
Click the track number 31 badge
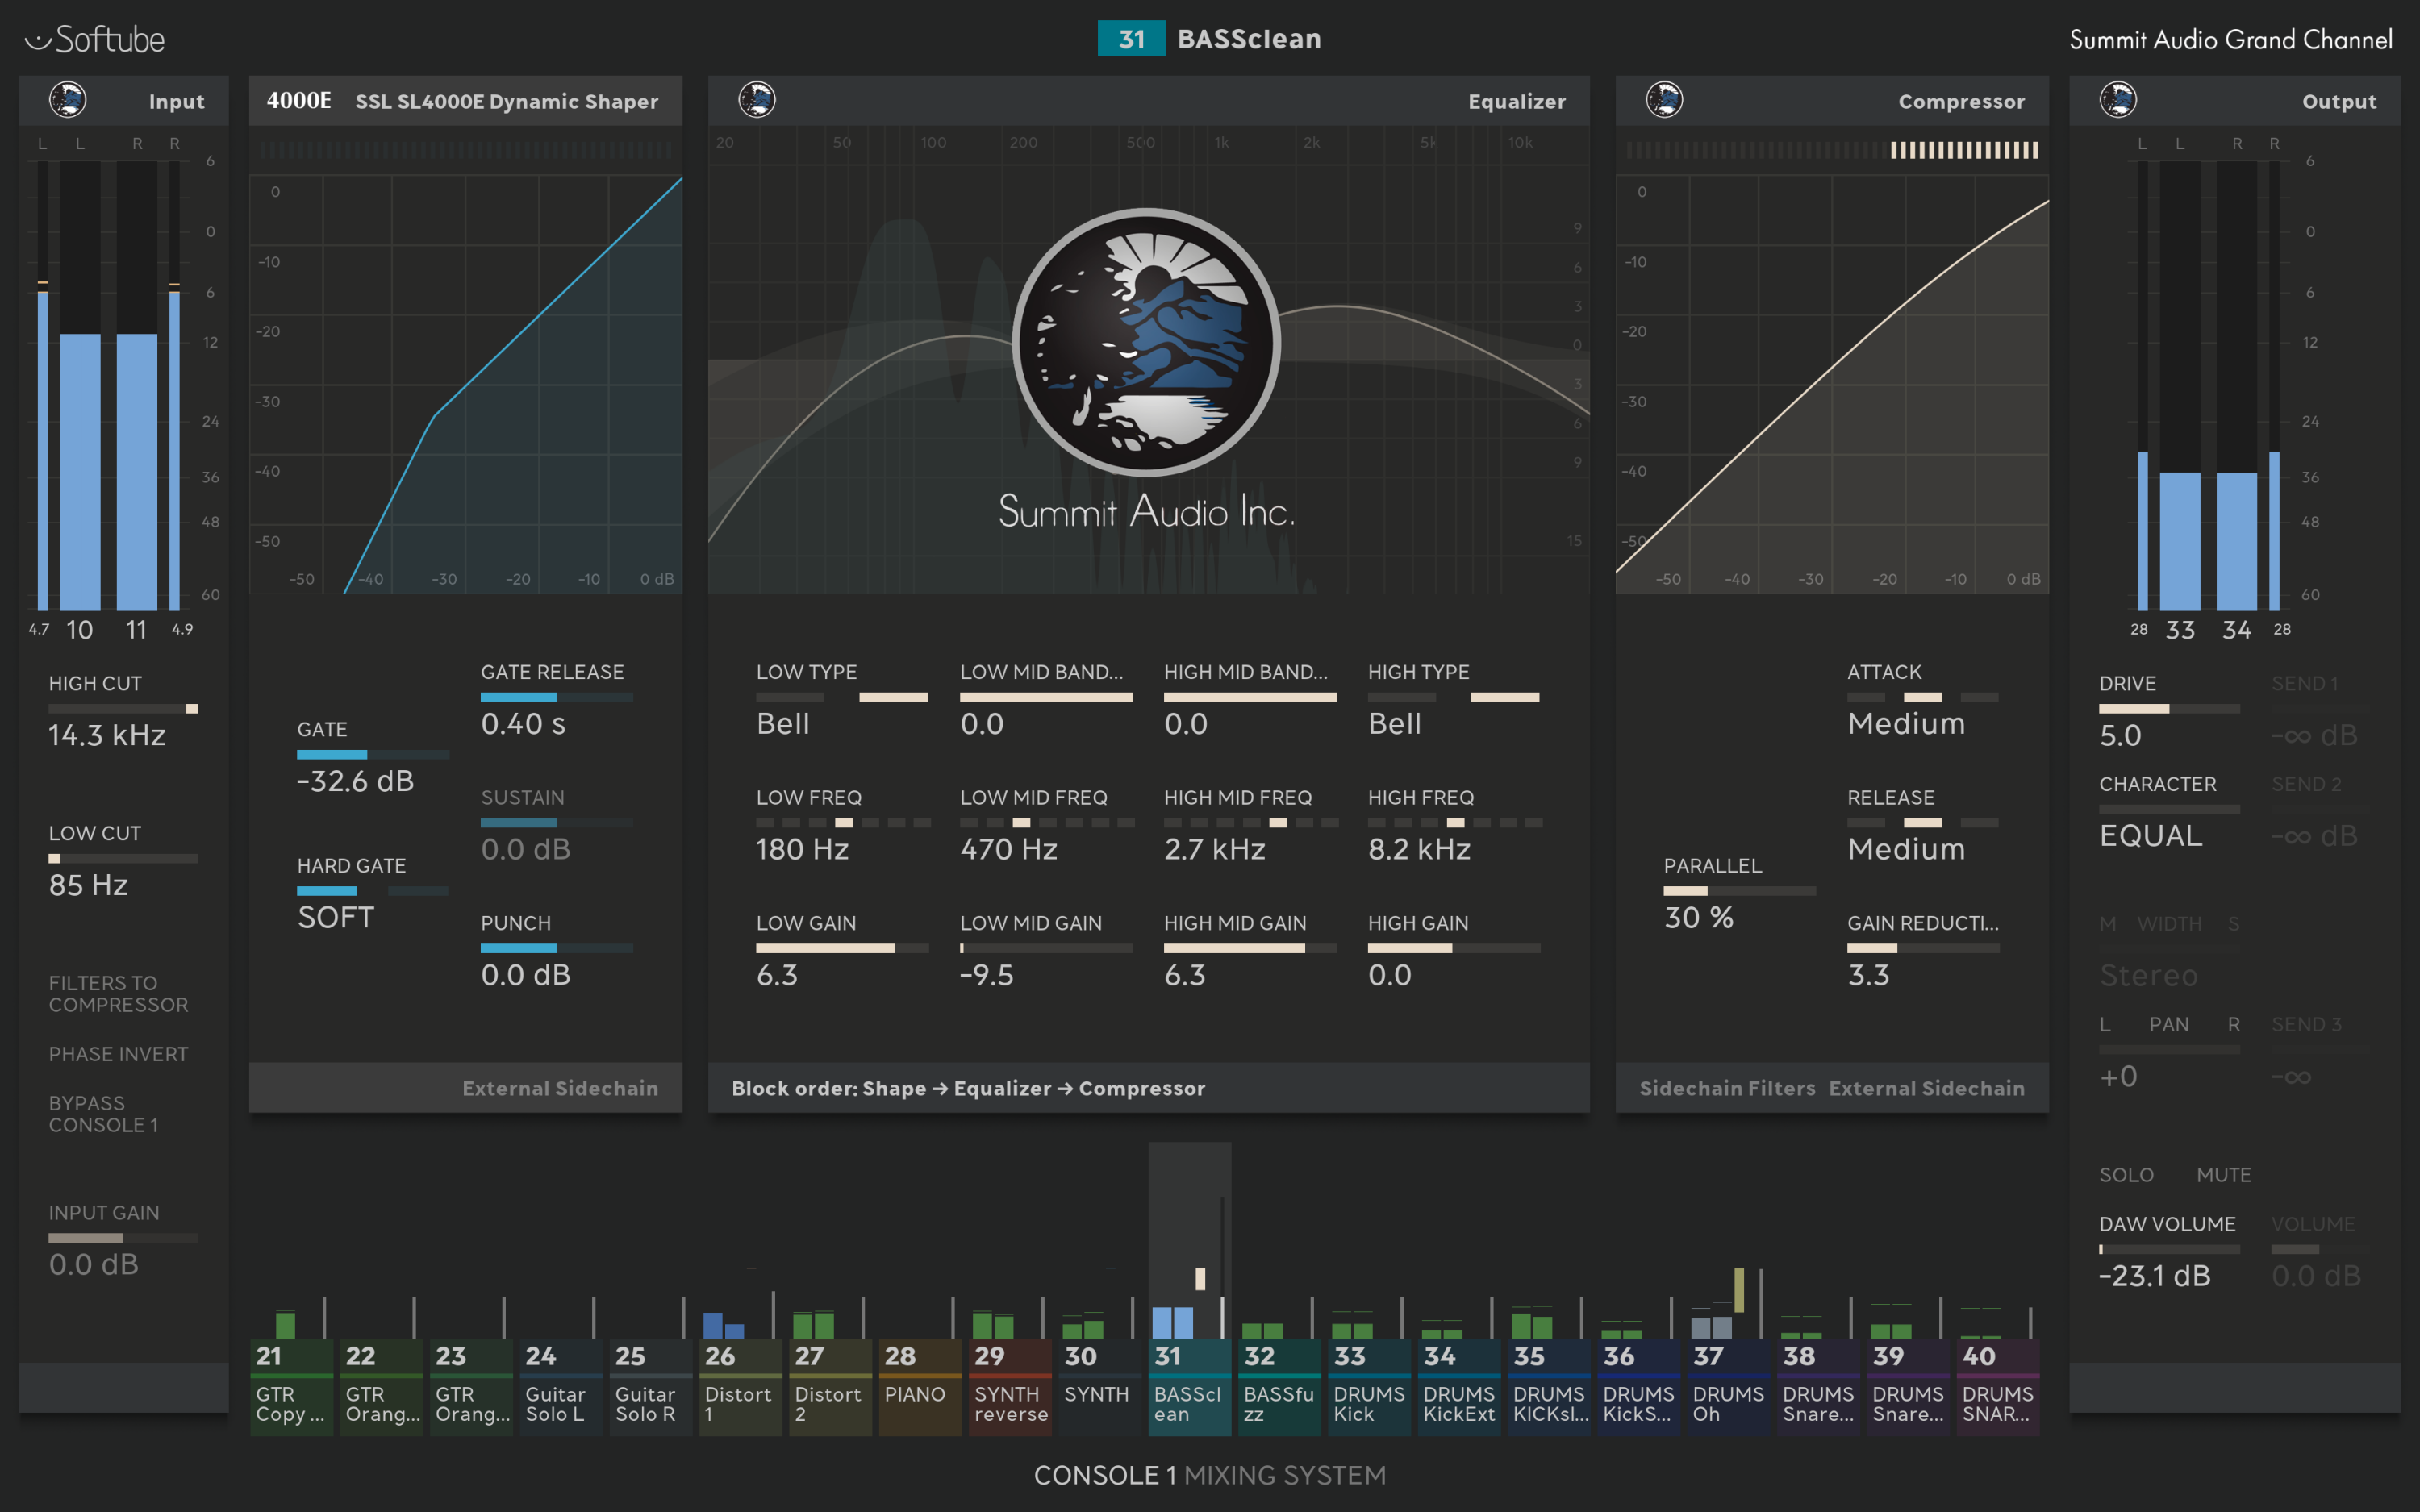tap(1131, 39)
